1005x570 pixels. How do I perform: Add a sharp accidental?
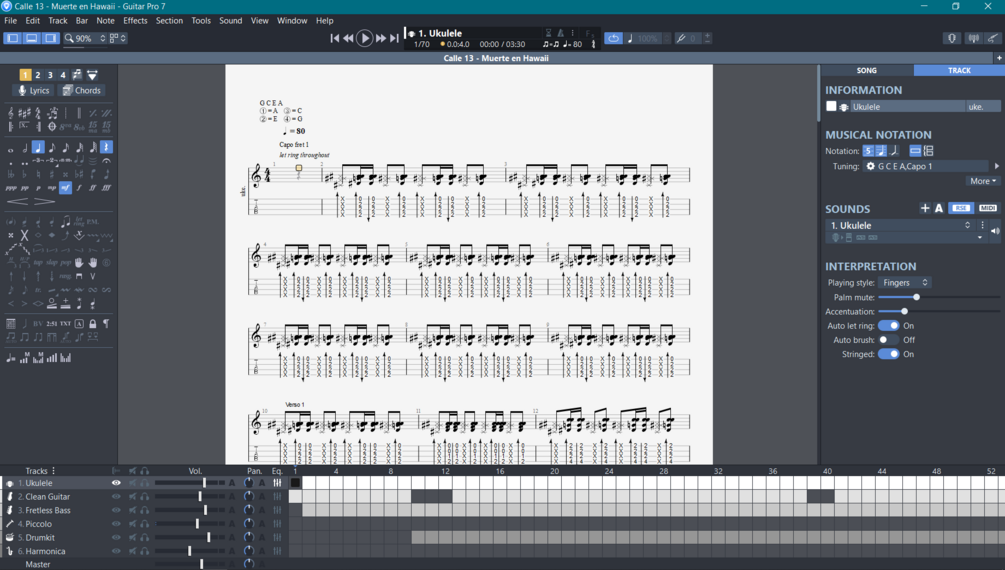click(52, 174)
